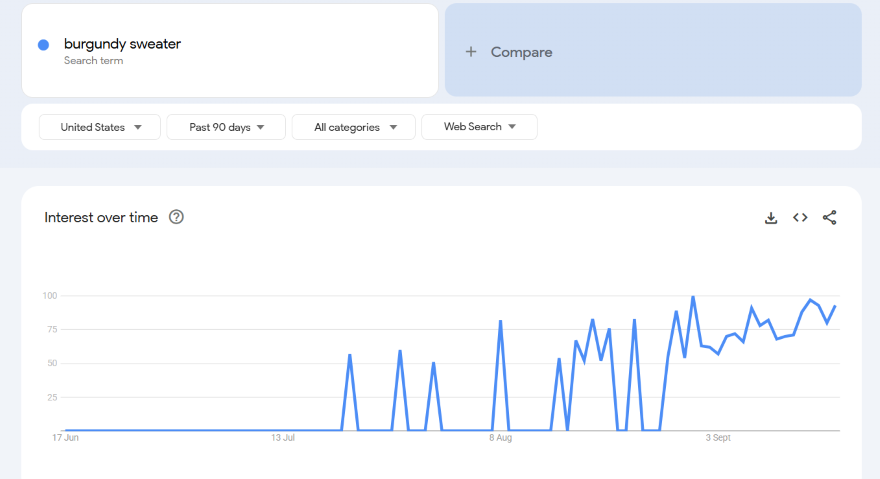
Task: Open the United States region dropdown
Action: (x=100, y=127)
